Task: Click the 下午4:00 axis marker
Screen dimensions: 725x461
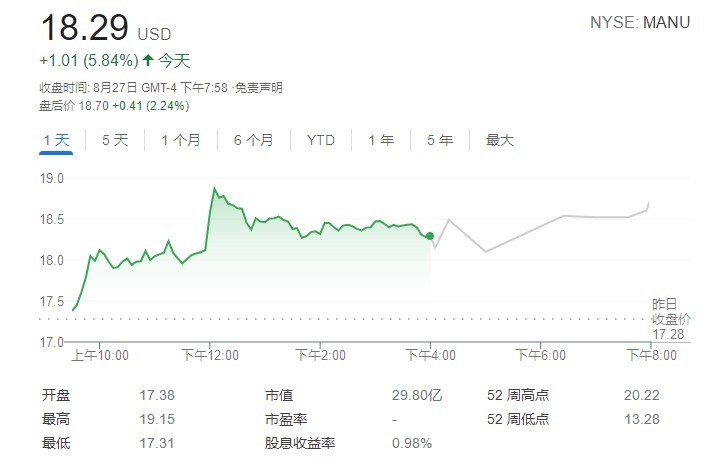Action: coord(430,355)
